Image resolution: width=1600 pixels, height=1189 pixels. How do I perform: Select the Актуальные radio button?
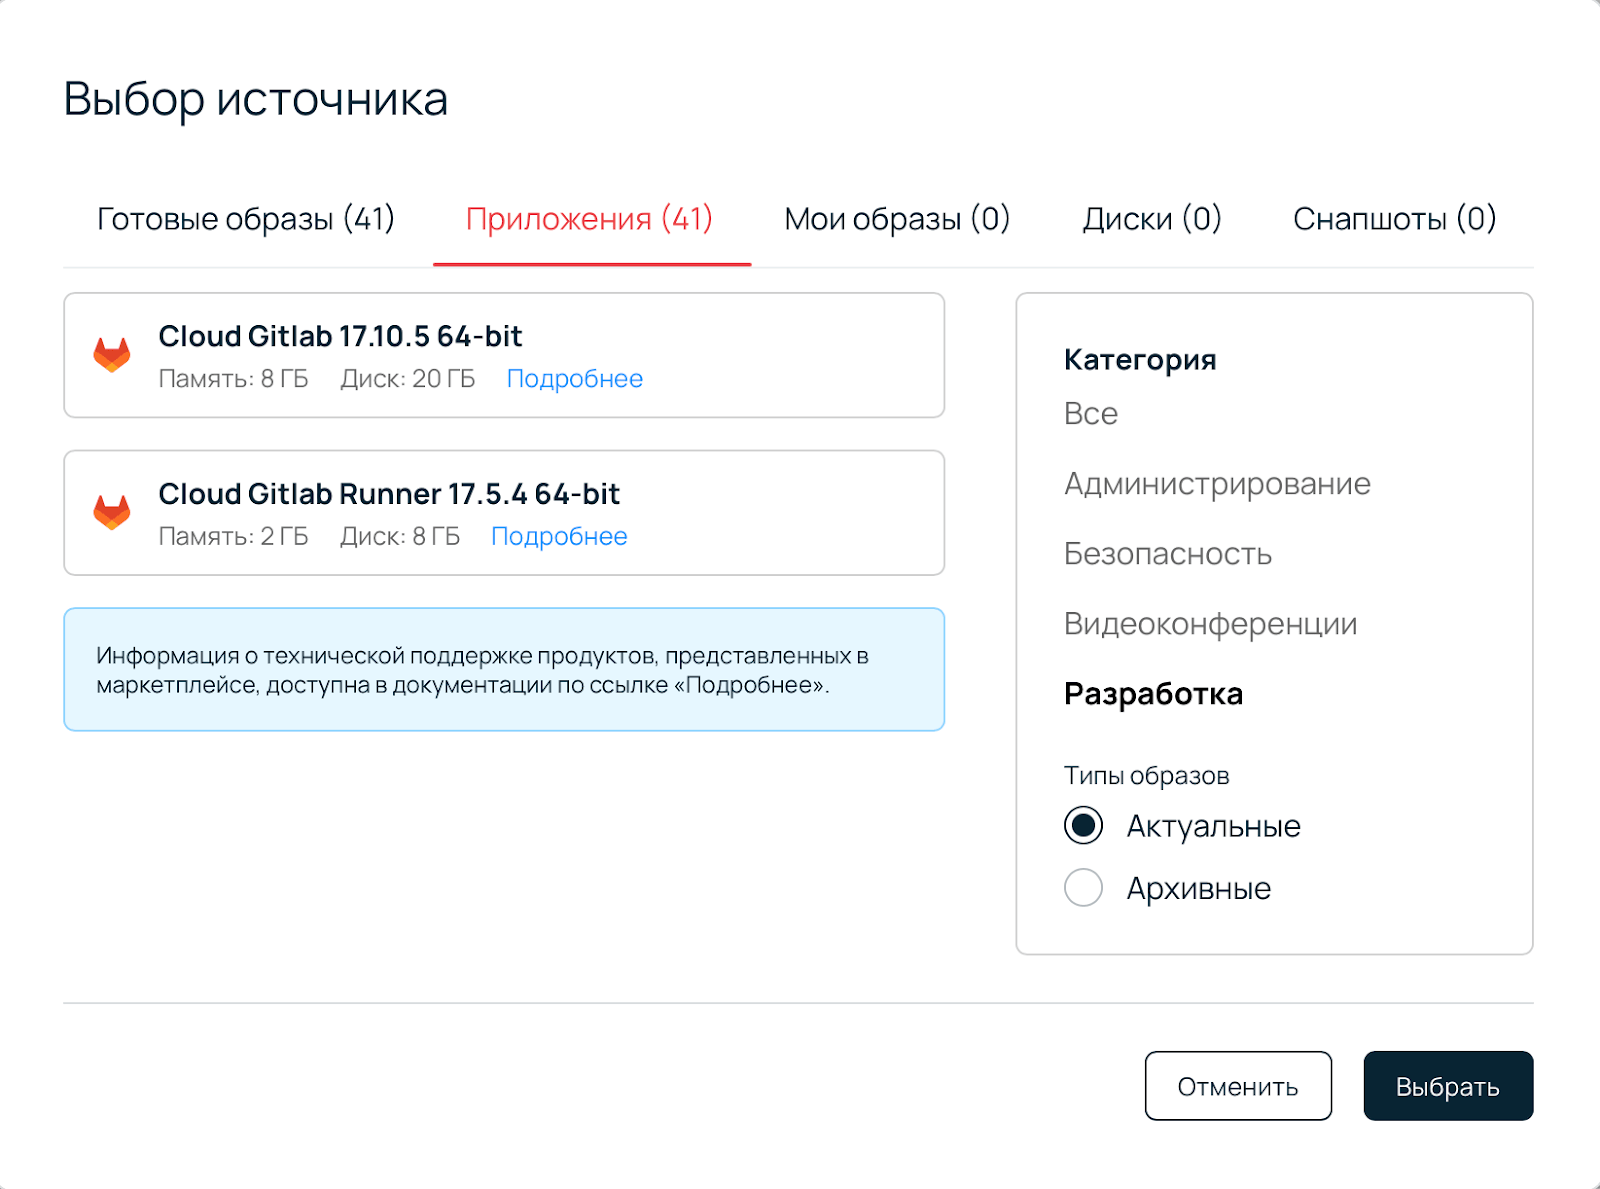pos(1083,826)
